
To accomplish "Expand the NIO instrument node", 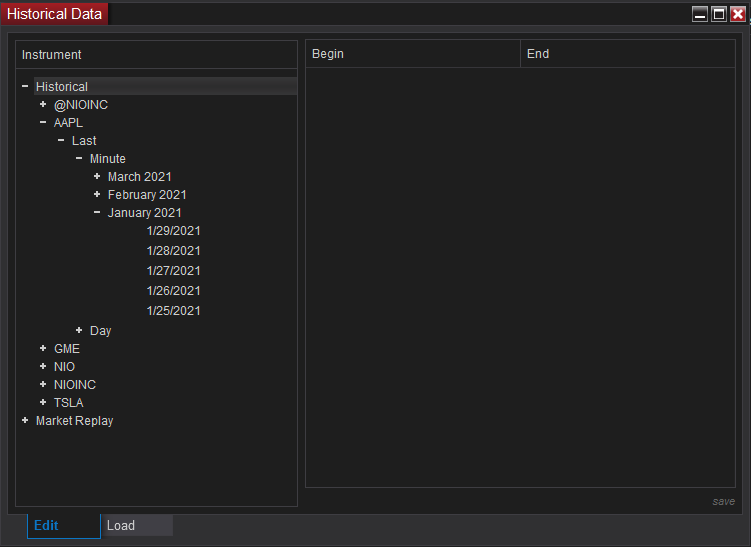I will [43, 366].
